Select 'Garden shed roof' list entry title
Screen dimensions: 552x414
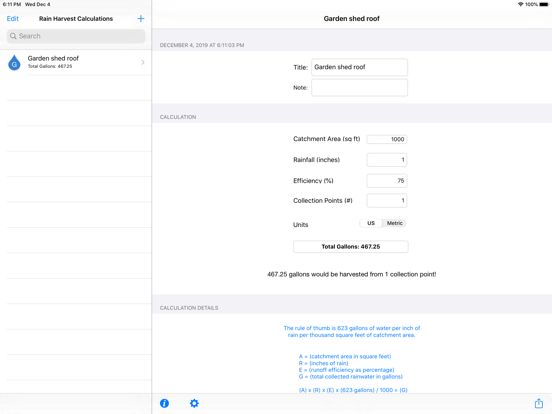click(53, 58)
